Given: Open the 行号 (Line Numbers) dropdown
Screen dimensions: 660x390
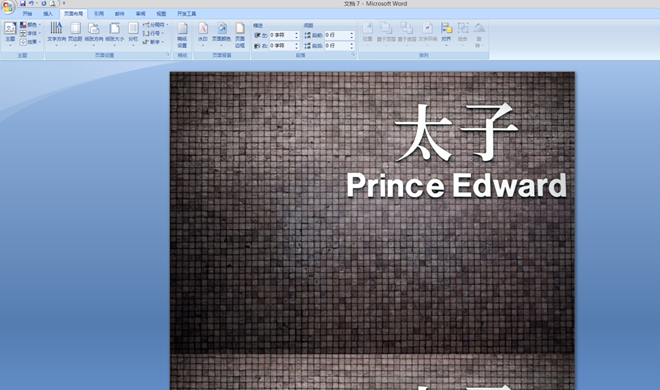Looking at the screenshot, I should click(x=153, y=33).
